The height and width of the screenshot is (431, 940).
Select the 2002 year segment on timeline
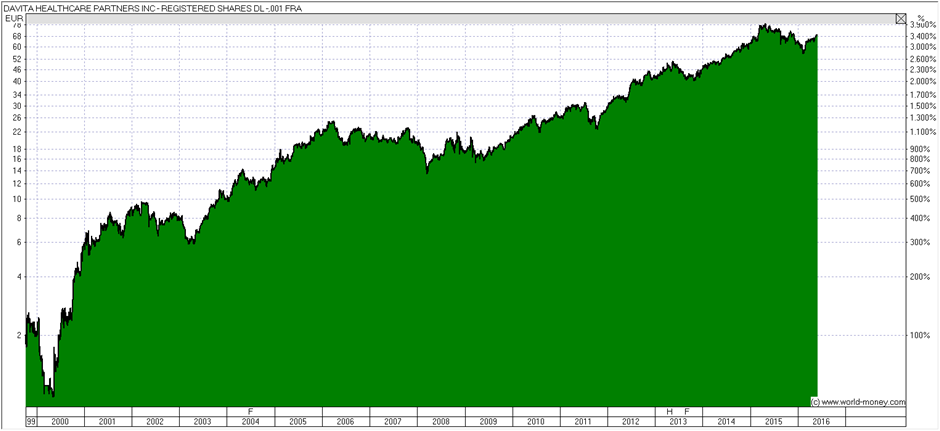coord(155,422)
